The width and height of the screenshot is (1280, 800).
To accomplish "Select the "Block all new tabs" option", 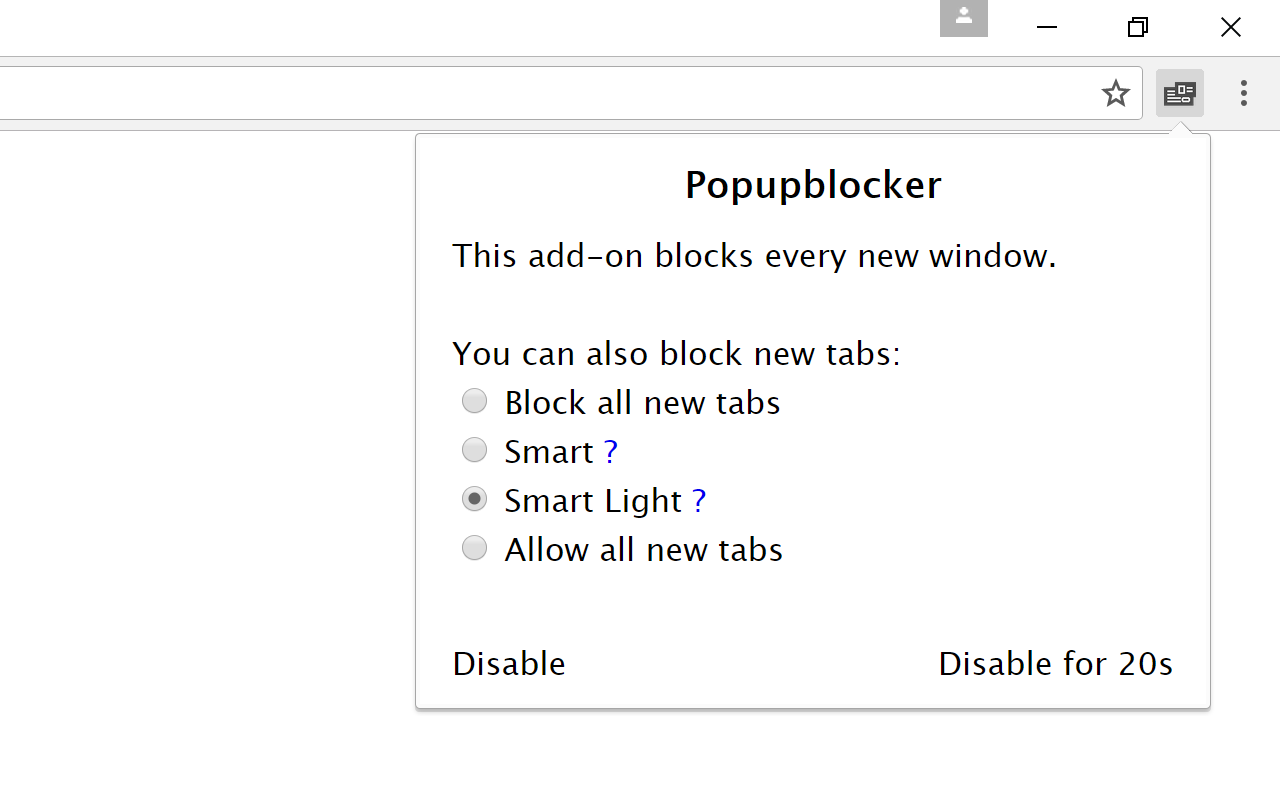I will click(x=474, y=400).
